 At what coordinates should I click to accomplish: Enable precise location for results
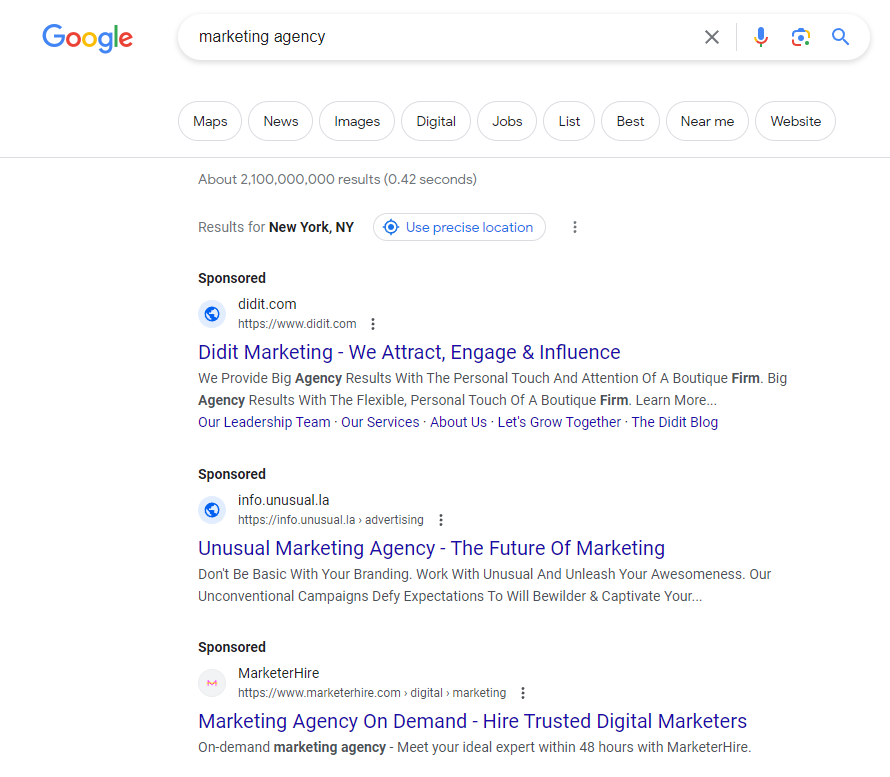tap(459, 227)
